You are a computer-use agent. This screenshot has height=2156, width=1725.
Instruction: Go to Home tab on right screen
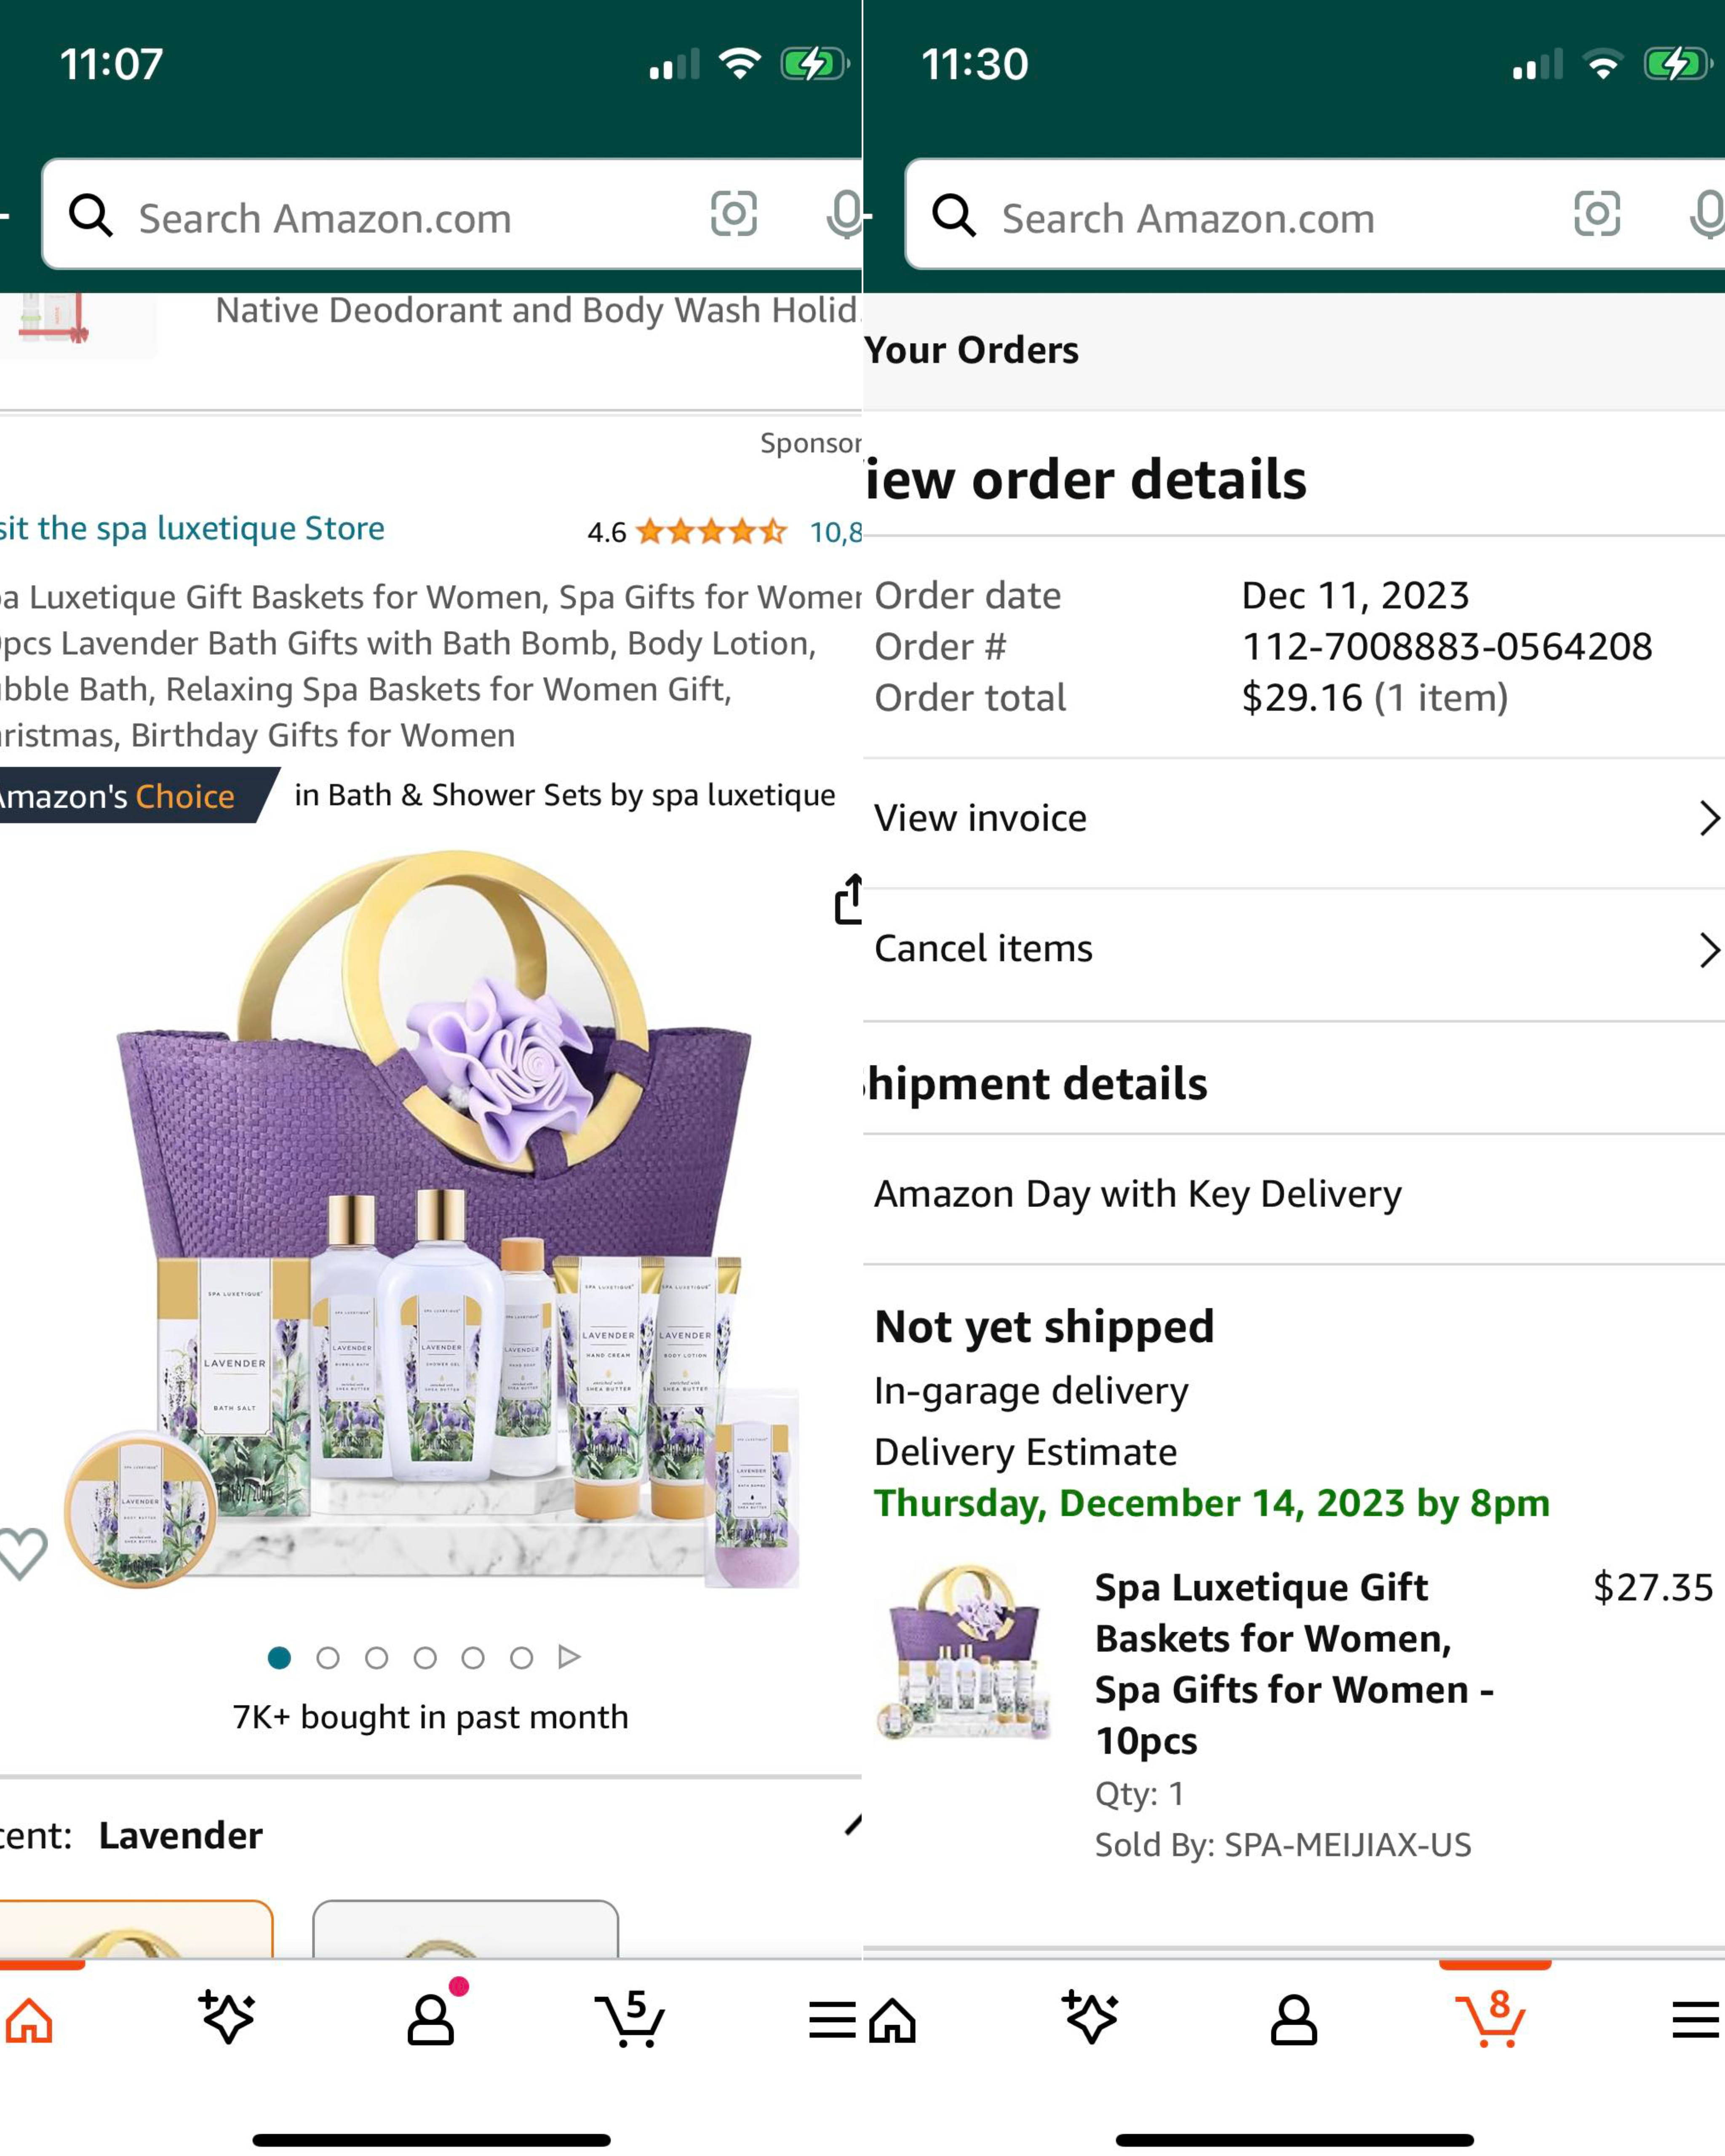(x=893, y=2020)
